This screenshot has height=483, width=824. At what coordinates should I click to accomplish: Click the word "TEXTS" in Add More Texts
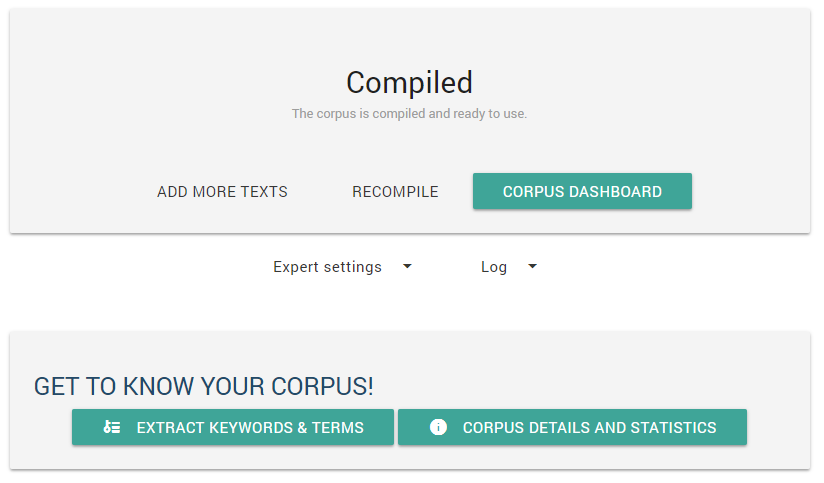tap(262, 192)
